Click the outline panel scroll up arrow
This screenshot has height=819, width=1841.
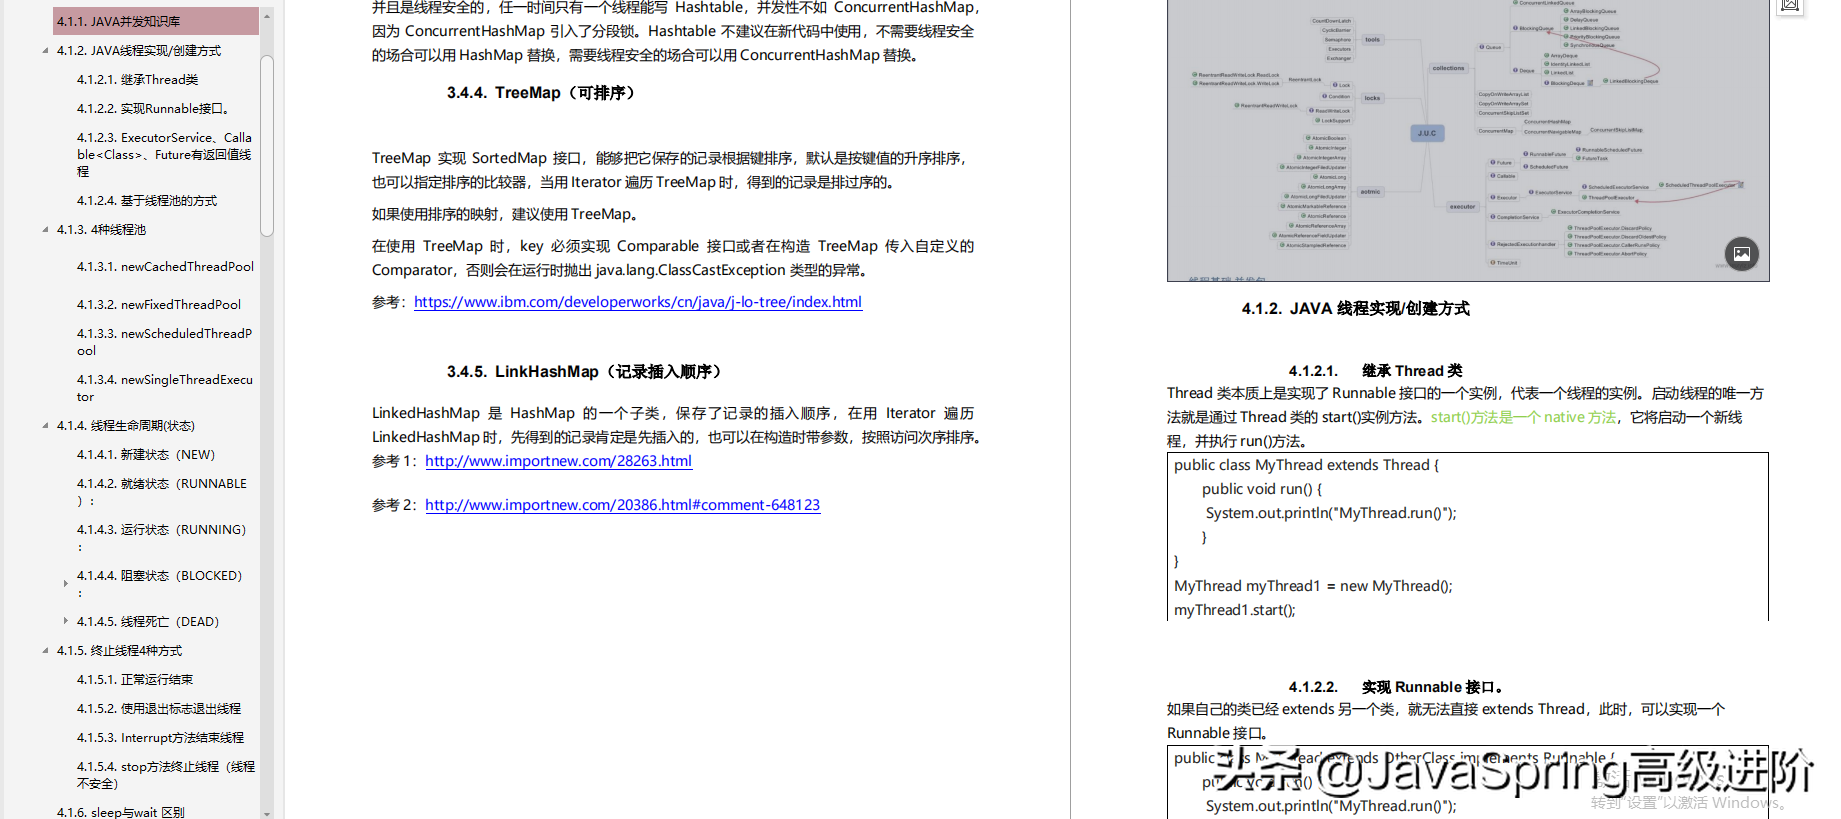(x=267, y=17)
